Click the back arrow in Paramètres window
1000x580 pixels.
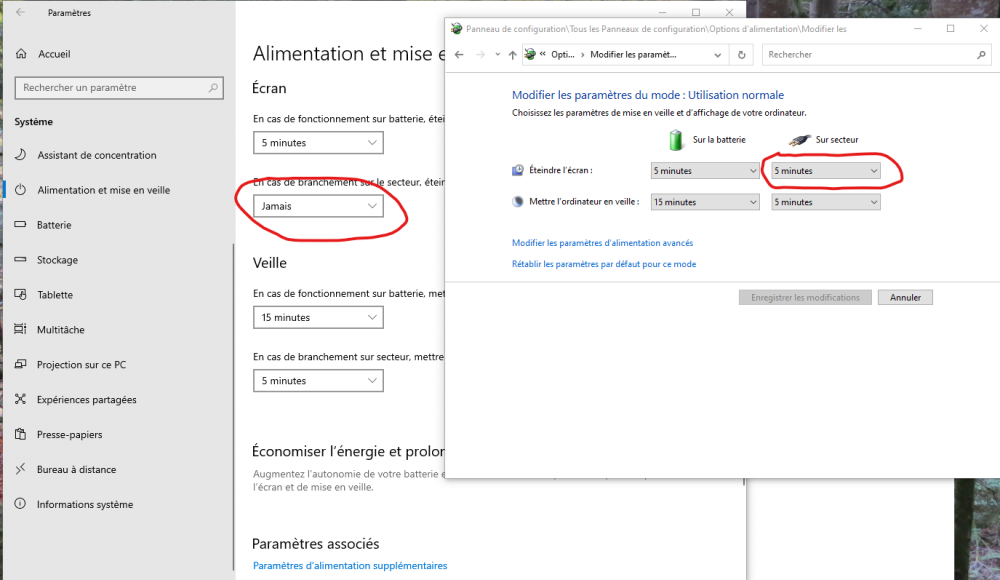(20, 12)
